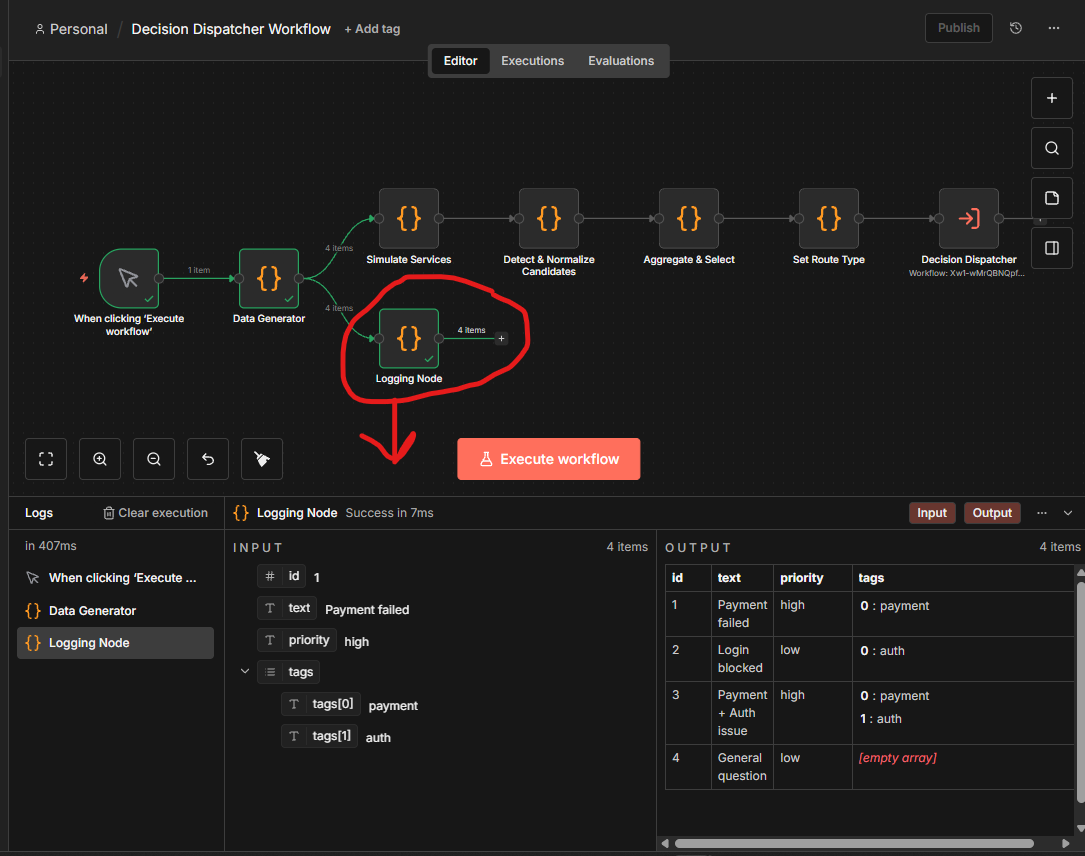Open the three-dot menu next to Output
1085x856 pixels.
click(1041, 512)
